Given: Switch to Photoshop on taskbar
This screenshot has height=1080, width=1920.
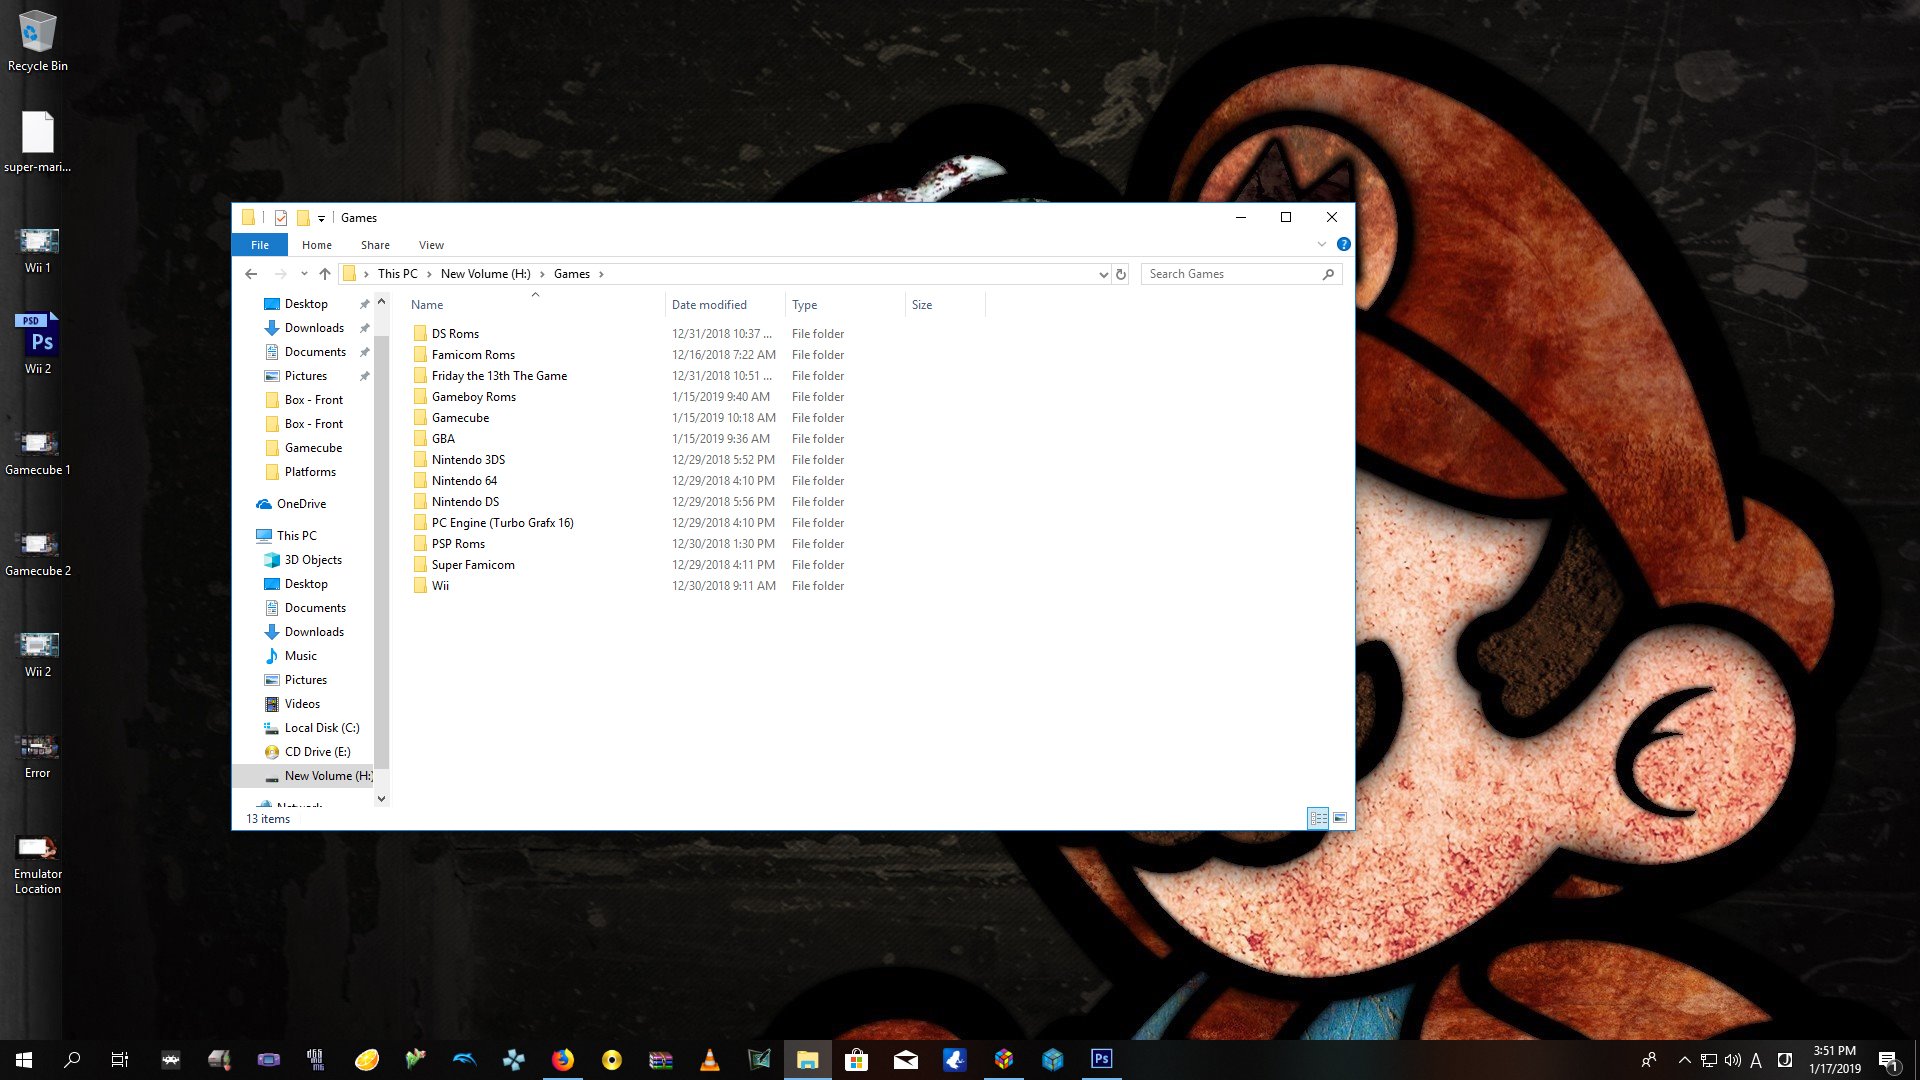Looking at the screenshot, I should coord(1102,1060).
